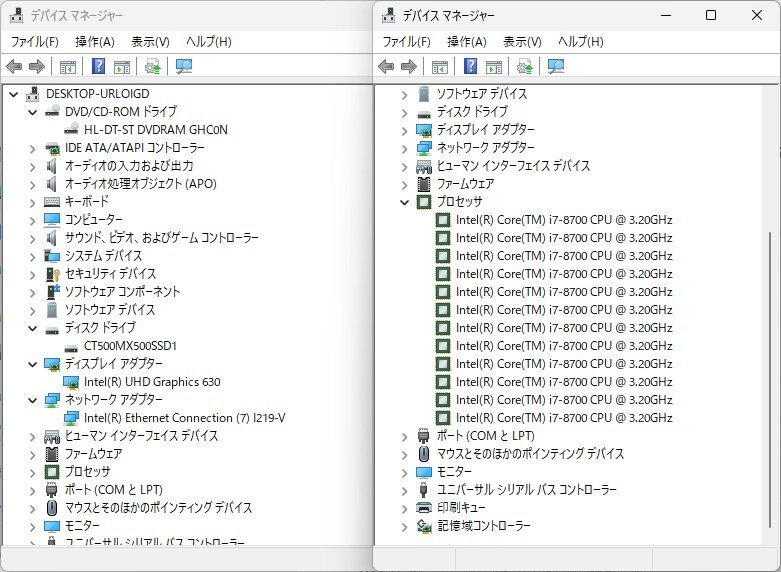Select オーディオ処理オブジェクト (APO) row
Image resolution: width=781 pixels, height=572 pixels.
140,184
